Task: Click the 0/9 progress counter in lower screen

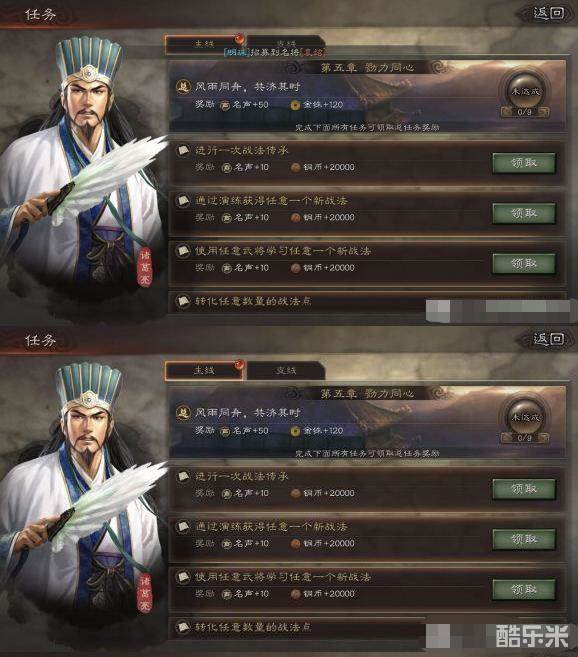Action: pyautogui.click(x=525, y=438)
